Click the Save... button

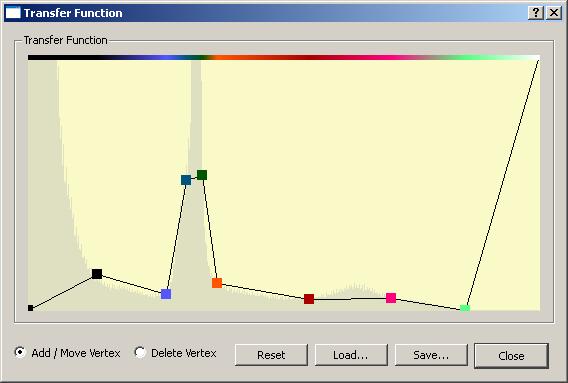431,355
